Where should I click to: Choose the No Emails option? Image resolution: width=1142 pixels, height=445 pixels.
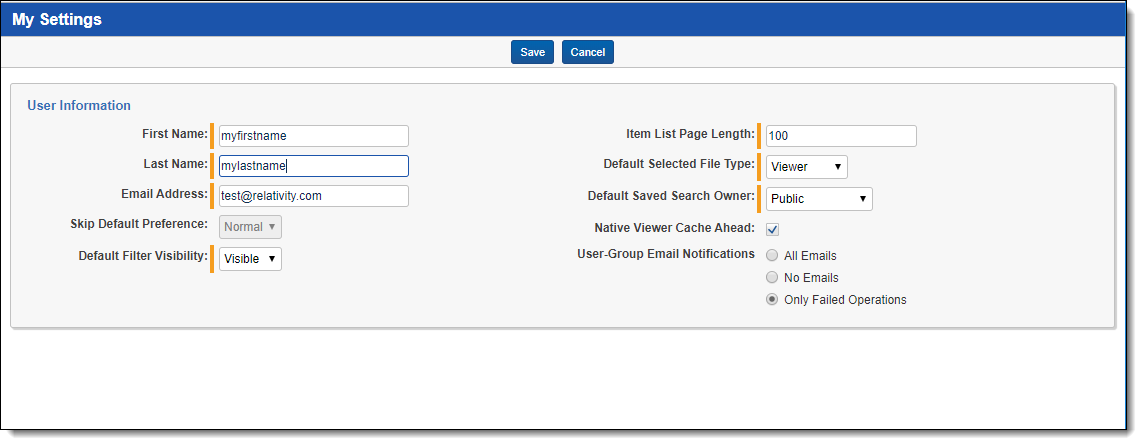tap(772, 278)
